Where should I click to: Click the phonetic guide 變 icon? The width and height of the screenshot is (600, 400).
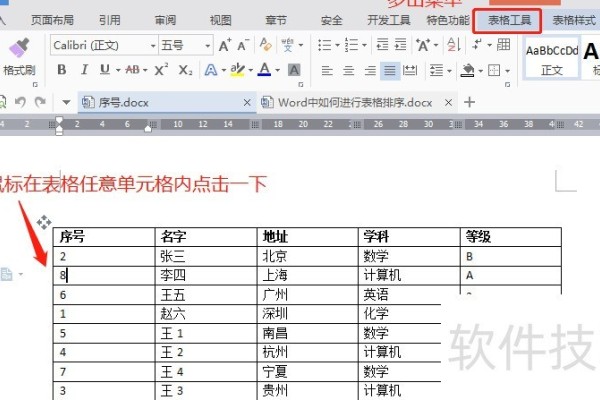click(x=288, y=45)
